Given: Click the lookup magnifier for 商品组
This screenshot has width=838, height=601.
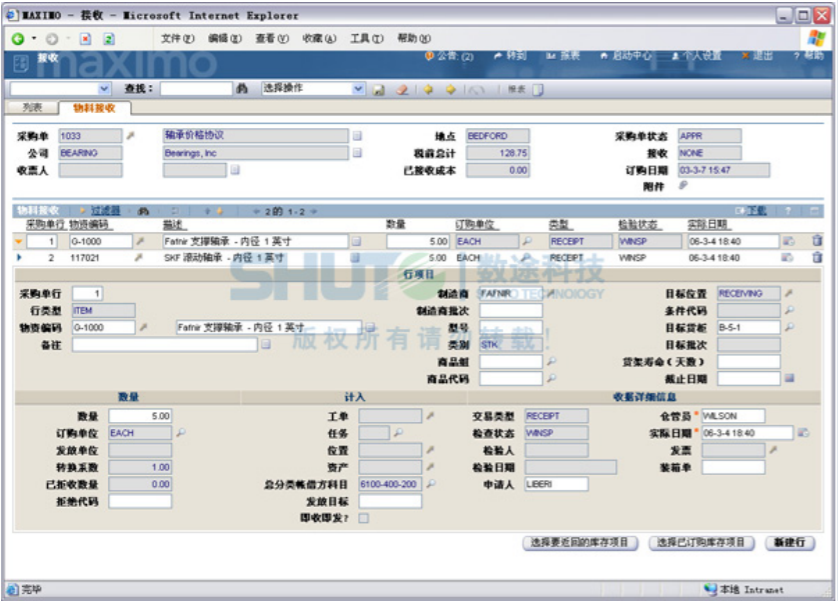Looking at the screenshot, I should click(551, 362).
